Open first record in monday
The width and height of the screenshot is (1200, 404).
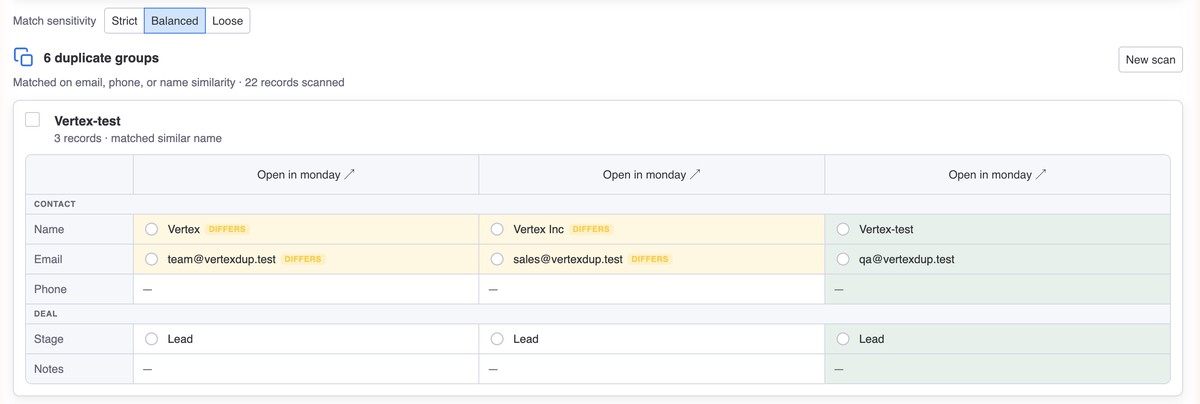point(306,175)
